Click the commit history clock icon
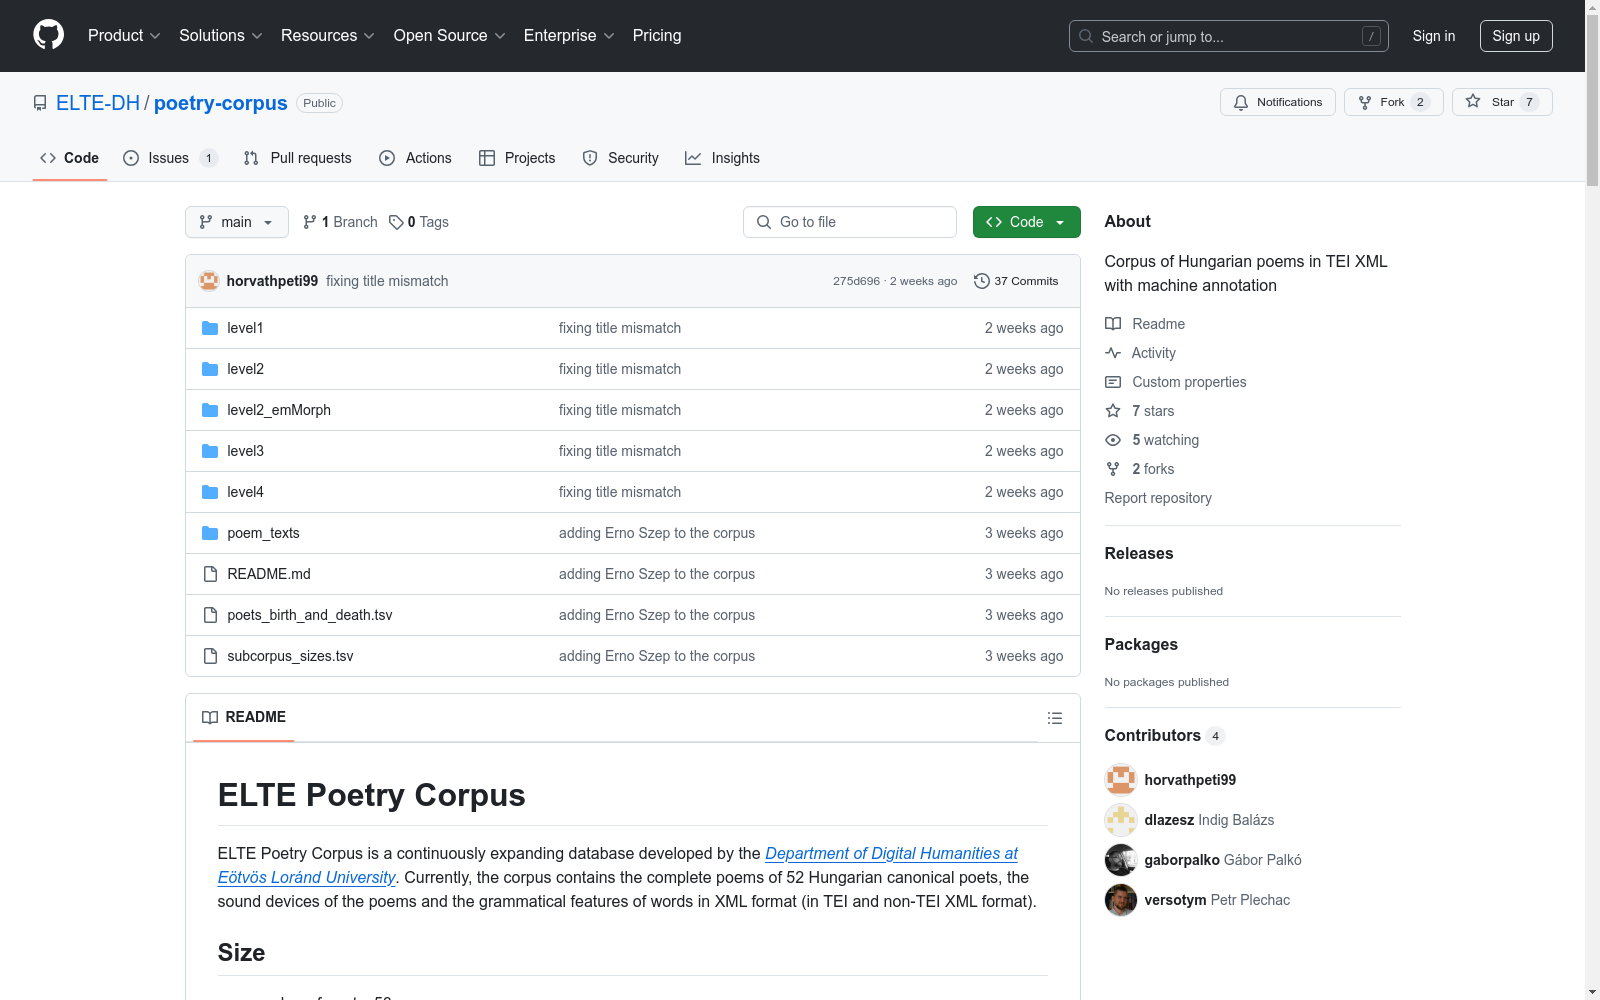 point(982,281)
